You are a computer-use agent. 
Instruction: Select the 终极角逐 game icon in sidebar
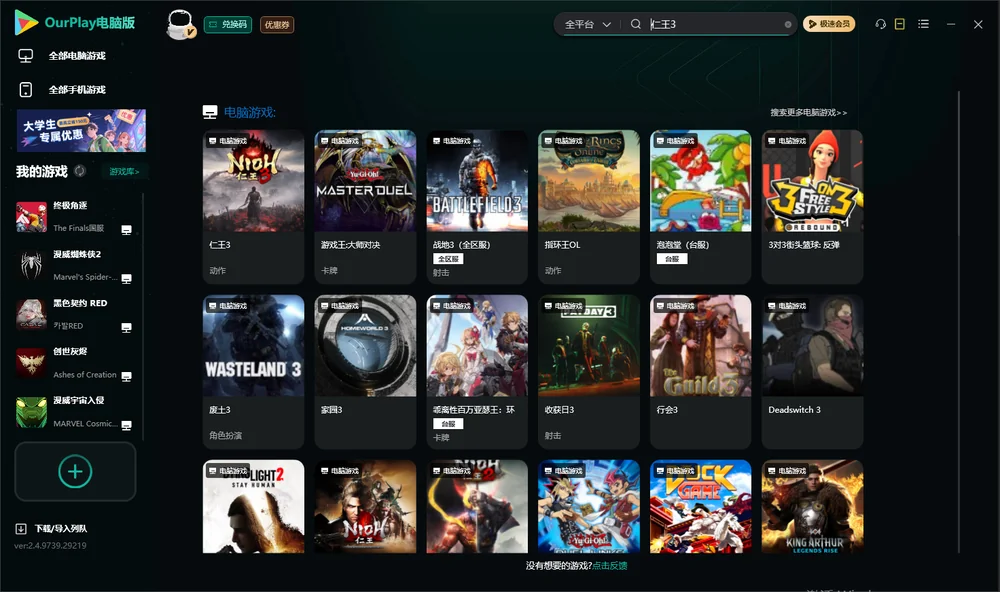31,217
